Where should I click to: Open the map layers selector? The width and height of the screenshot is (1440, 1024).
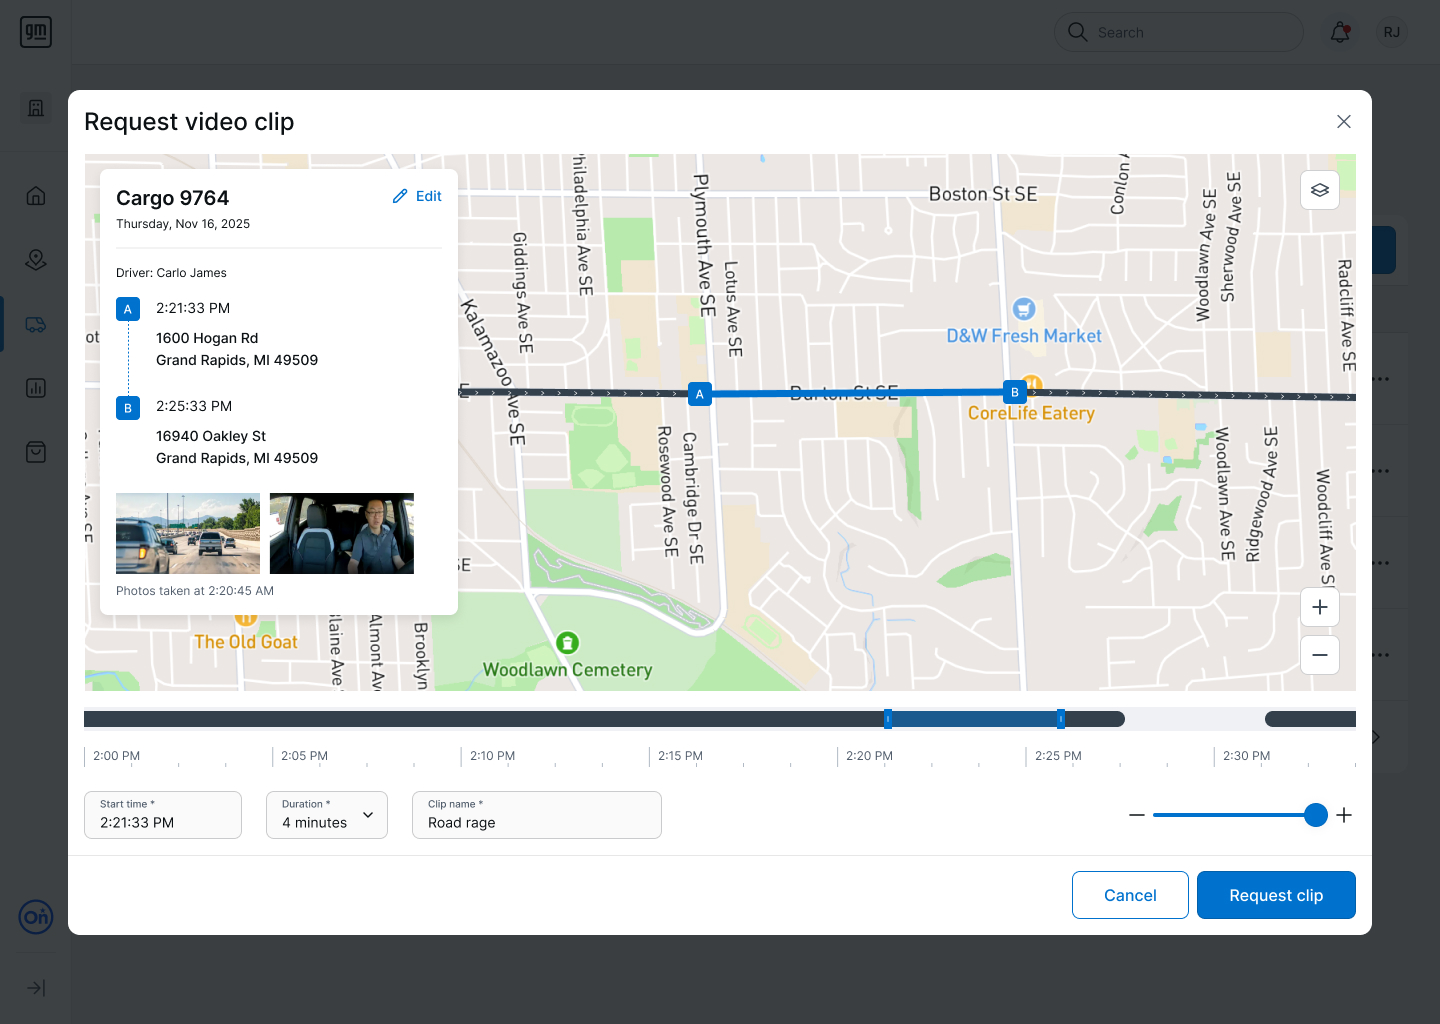(1320, 190)
